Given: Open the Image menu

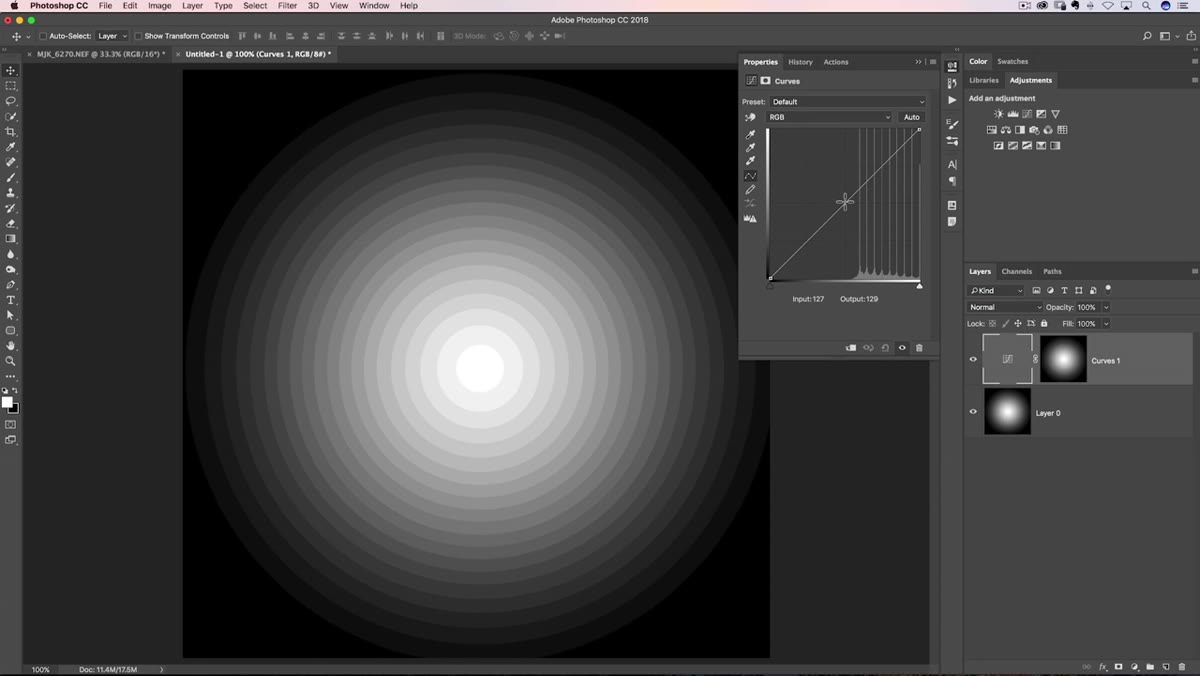Looking at the screenshot, I should click(x=160, y=6).
